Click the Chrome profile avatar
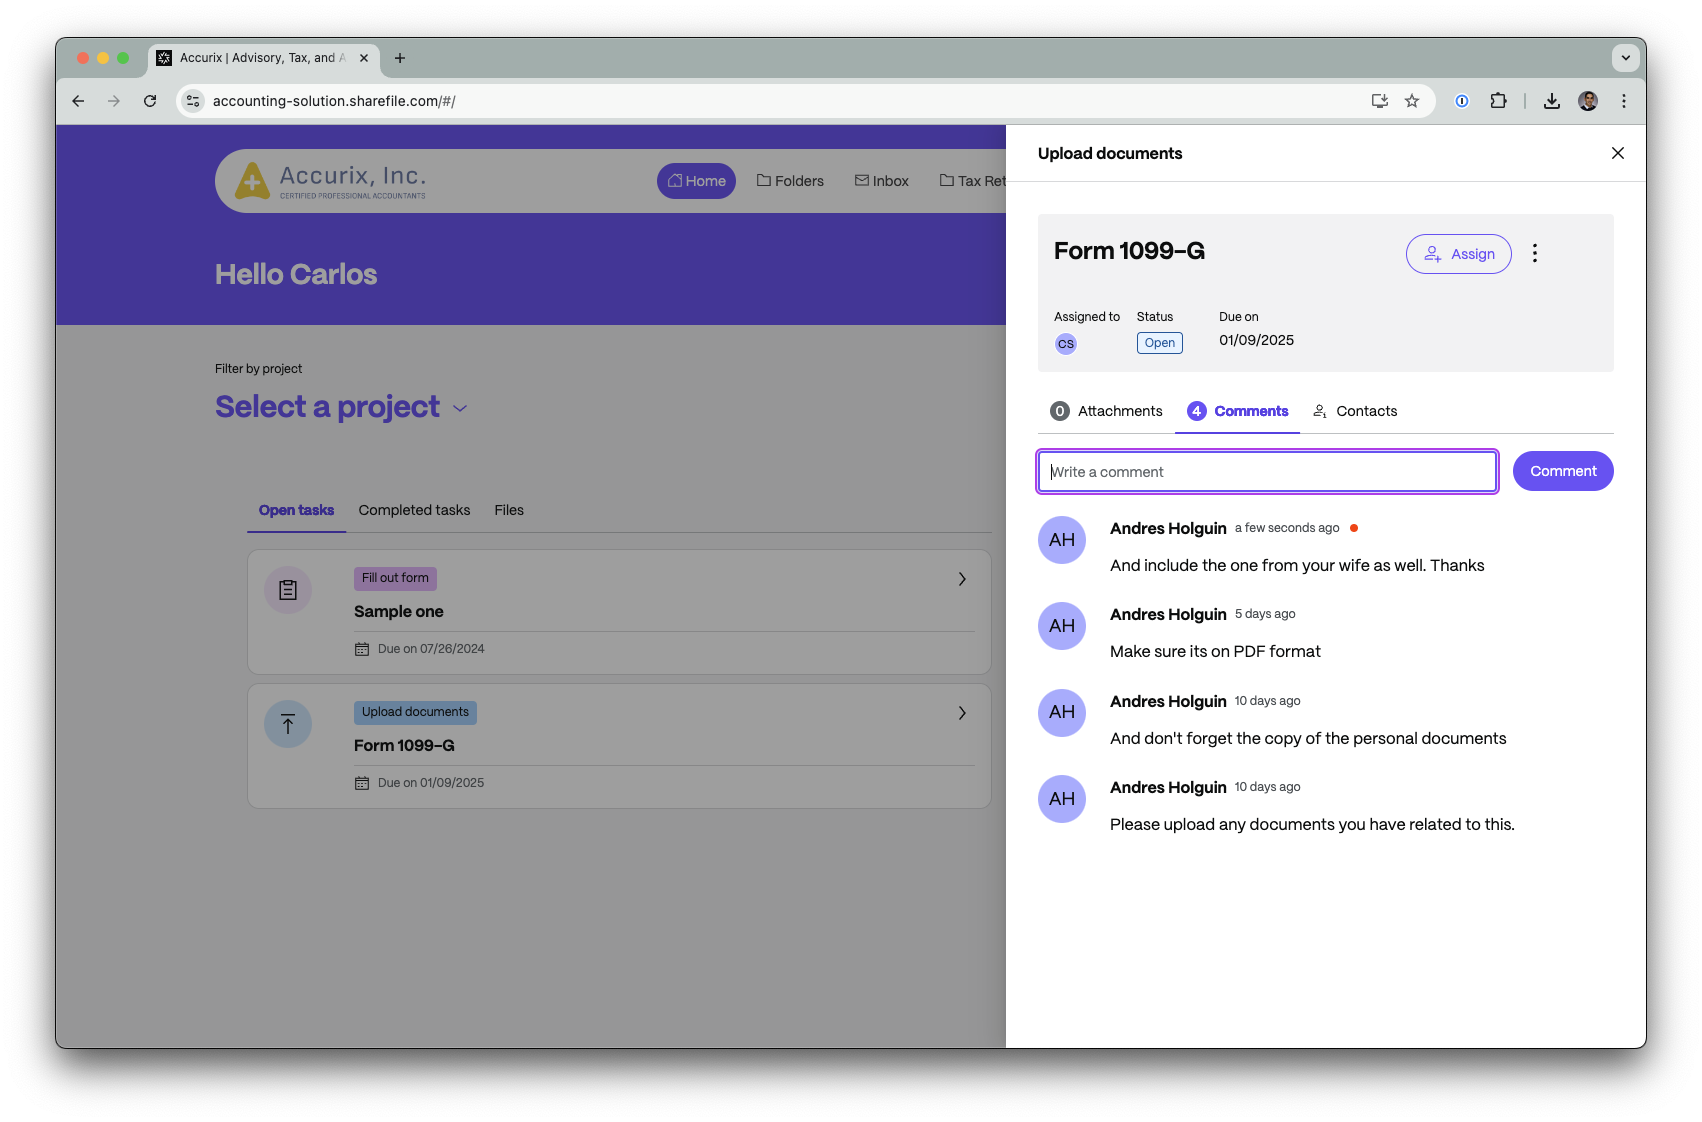This screenshot has height=1122, width=1702. point(1588,101)
